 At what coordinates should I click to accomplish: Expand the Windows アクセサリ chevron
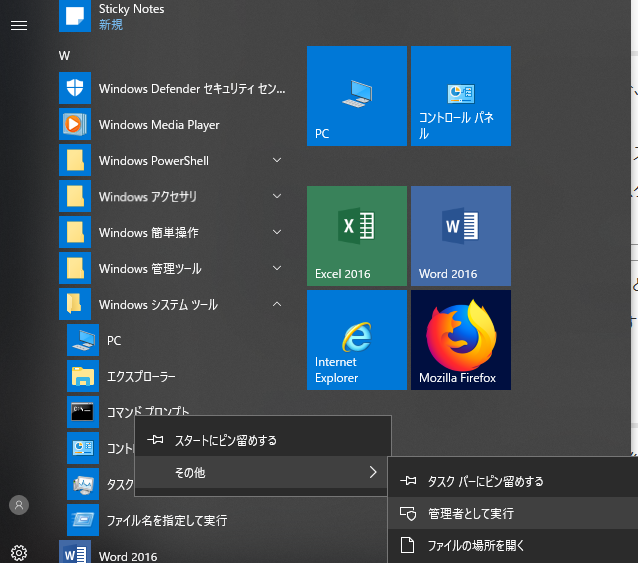tap(277, 196)
